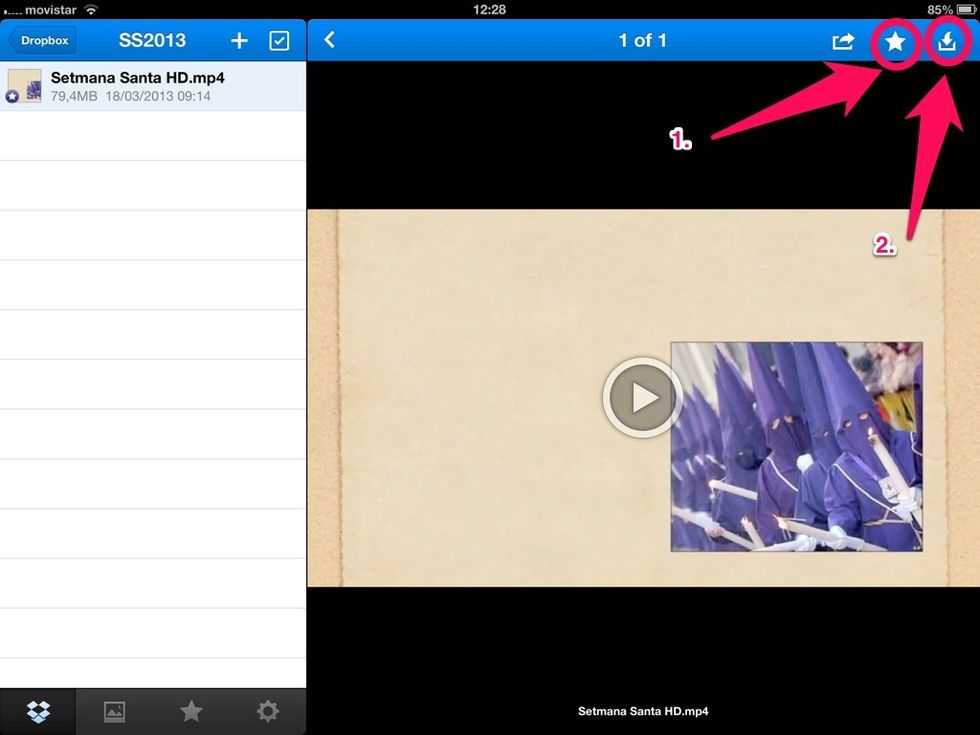The image size is (980, 735).
Task: Tap the video filename caption below the preview
Action: click(642, 712)
